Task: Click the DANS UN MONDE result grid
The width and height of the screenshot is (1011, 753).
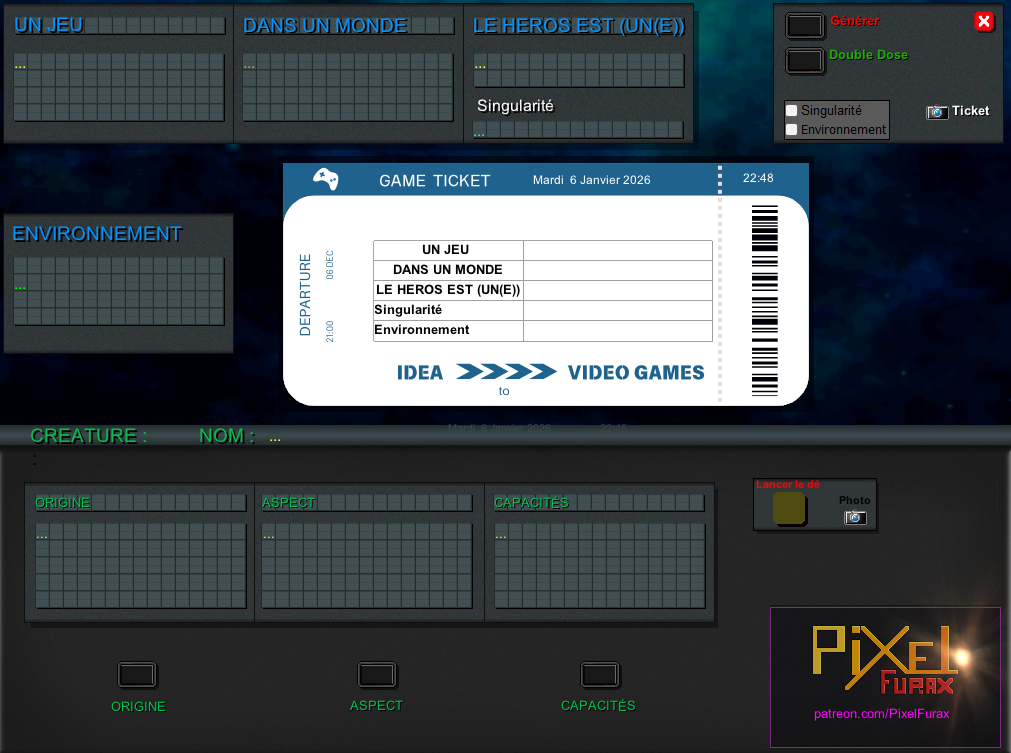Action: (x=348, y=87)
